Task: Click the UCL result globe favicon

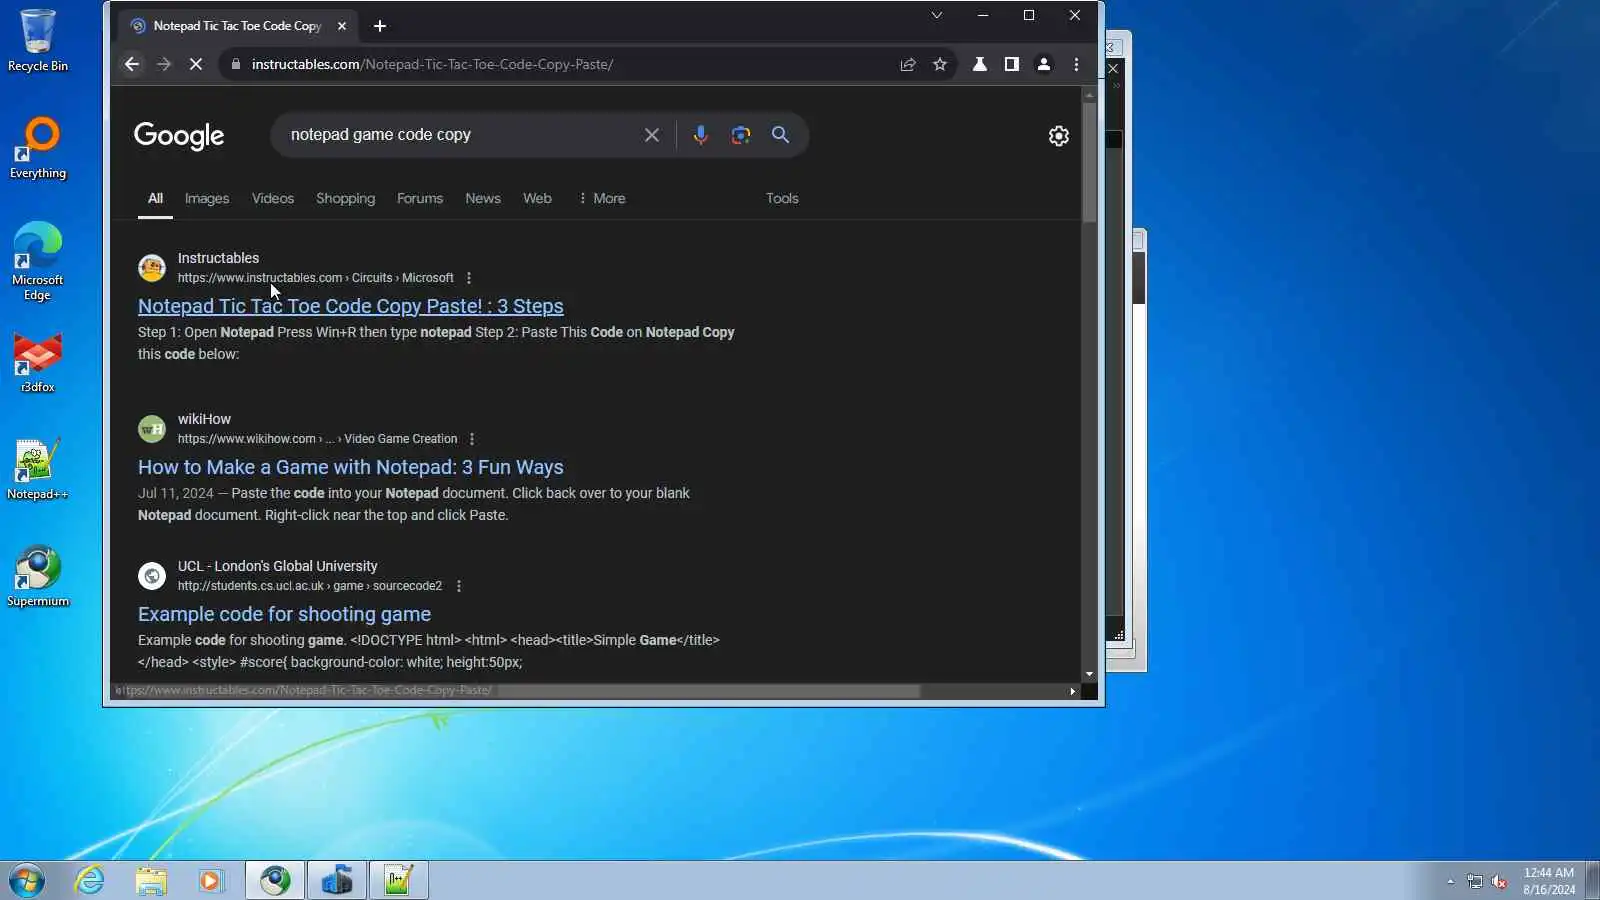Action: coord(152,576)
